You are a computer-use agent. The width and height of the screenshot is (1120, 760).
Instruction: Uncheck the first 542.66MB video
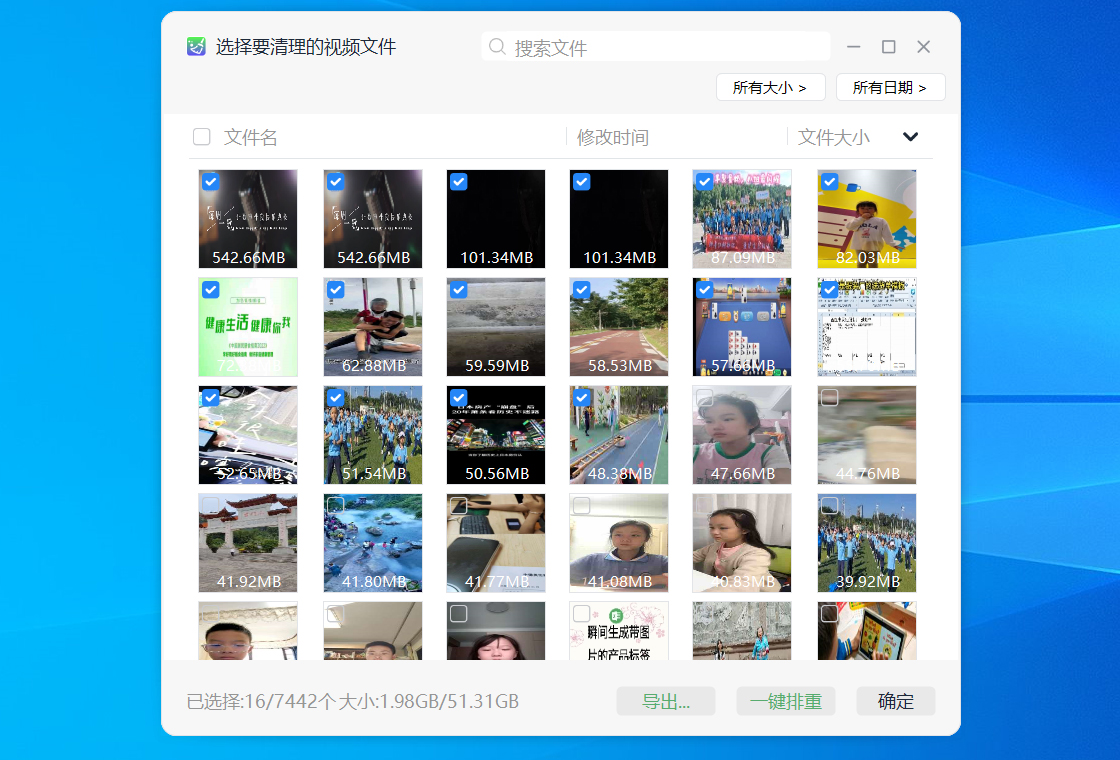click(210, 182)
